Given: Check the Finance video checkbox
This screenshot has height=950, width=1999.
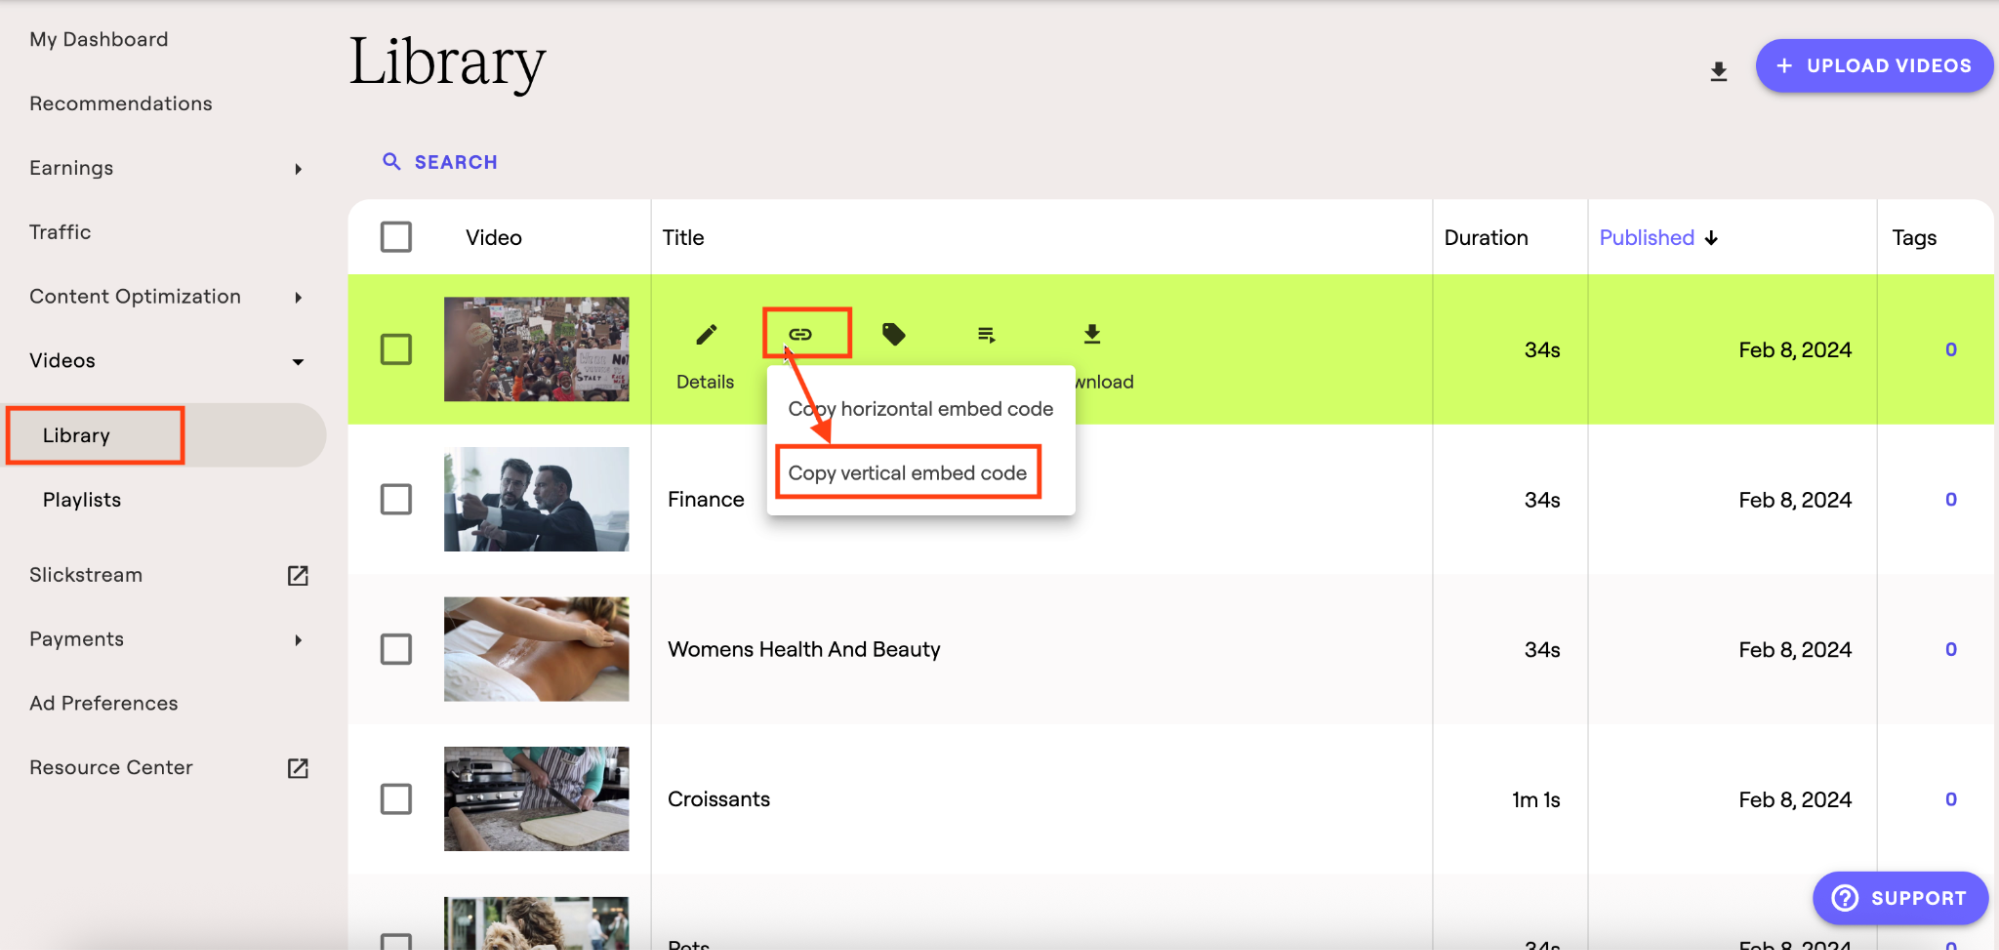Looking at the screenshot, I should click(396, 499).
